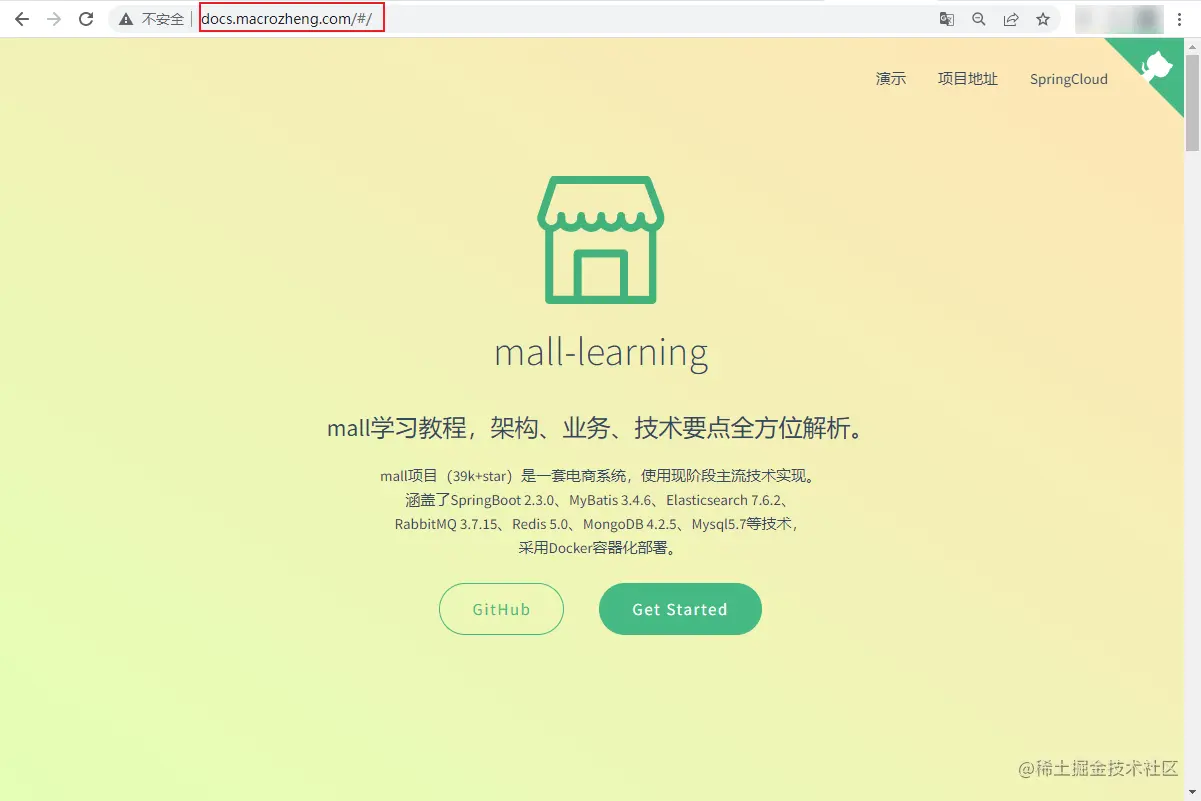Open the zoom magnifier icon
Screen dimensions: 1201x801
tap(979, 19)
